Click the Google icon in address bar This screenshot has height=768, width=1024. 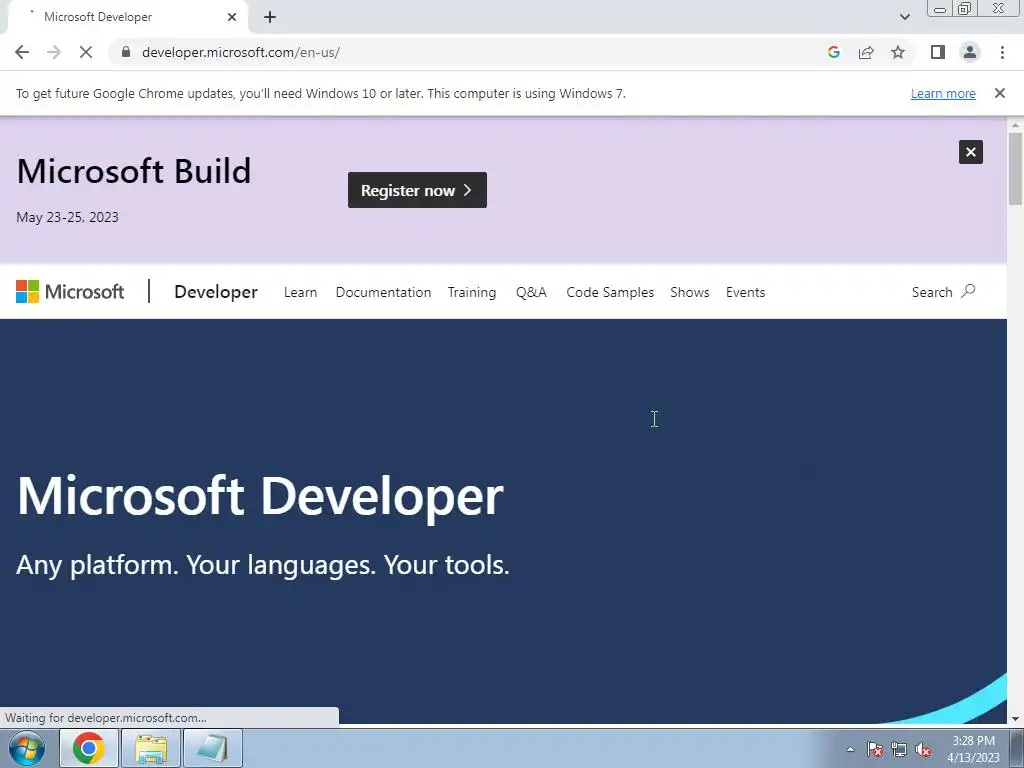833,52
